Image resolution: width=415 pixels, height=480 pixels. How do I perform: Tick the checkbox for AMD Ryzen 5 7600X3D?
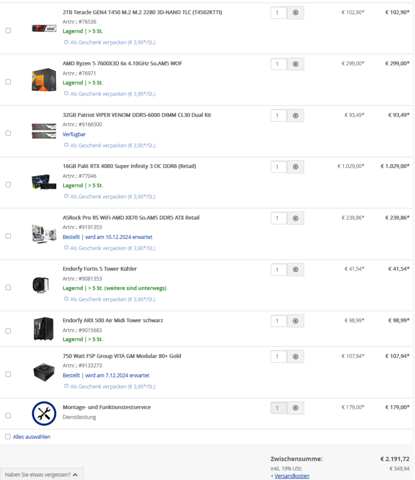[x=8, y=82]
